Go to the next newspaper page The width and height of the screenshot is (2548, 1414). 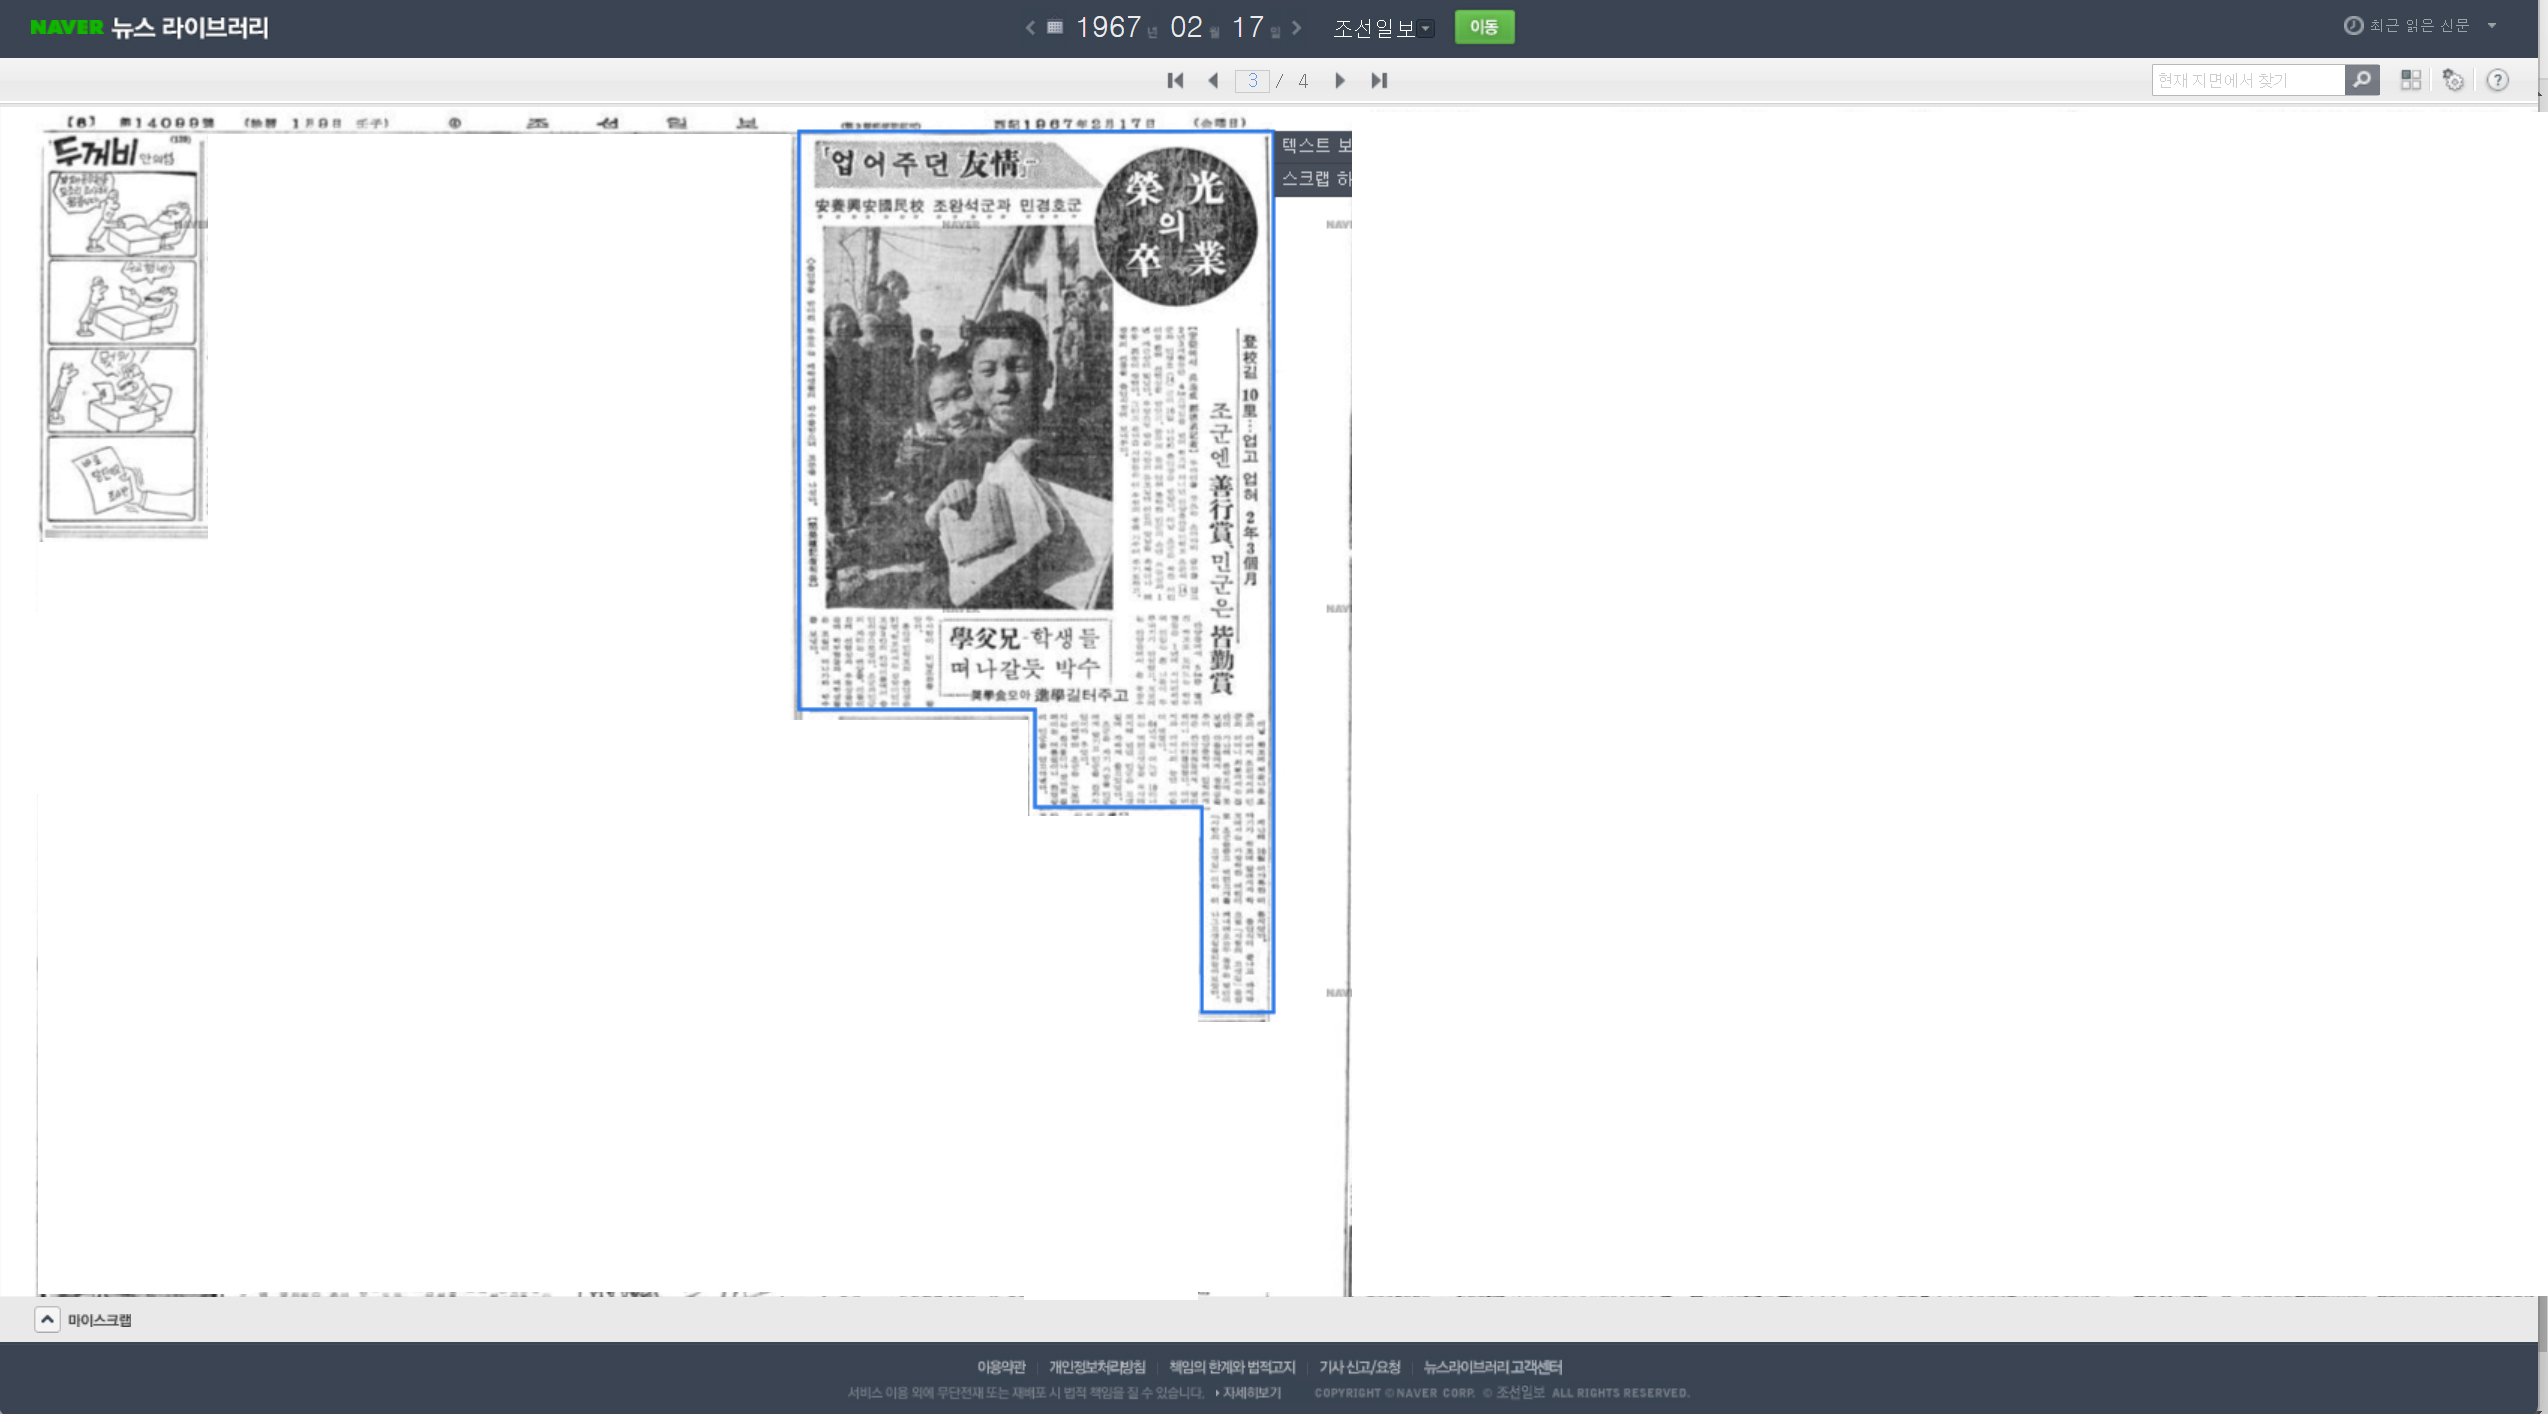pos(1340,80)
